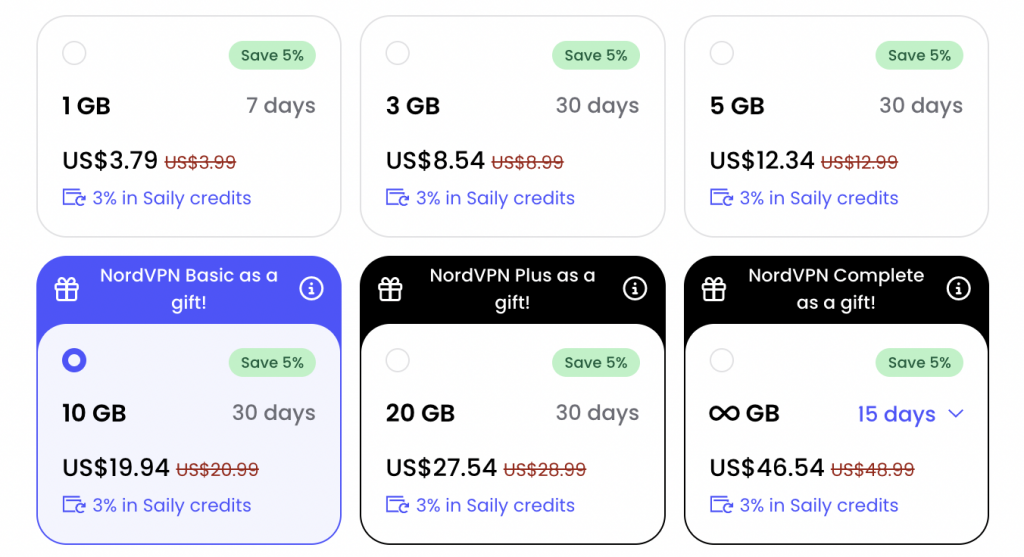The width and height of the screenshot is (1024, 557).
Task: Select the 3 GB plan radio button
Action: (397, 53)
